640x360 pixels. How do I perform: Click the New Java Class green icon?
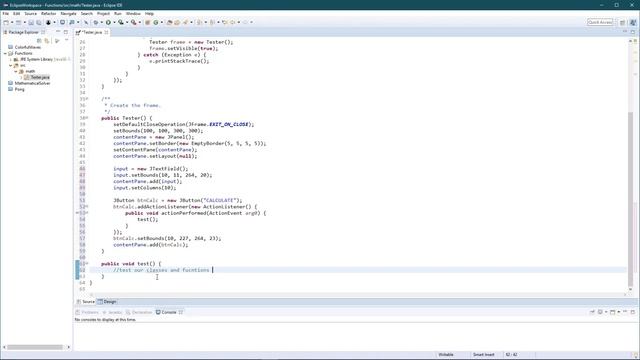[x=156, y=22]
